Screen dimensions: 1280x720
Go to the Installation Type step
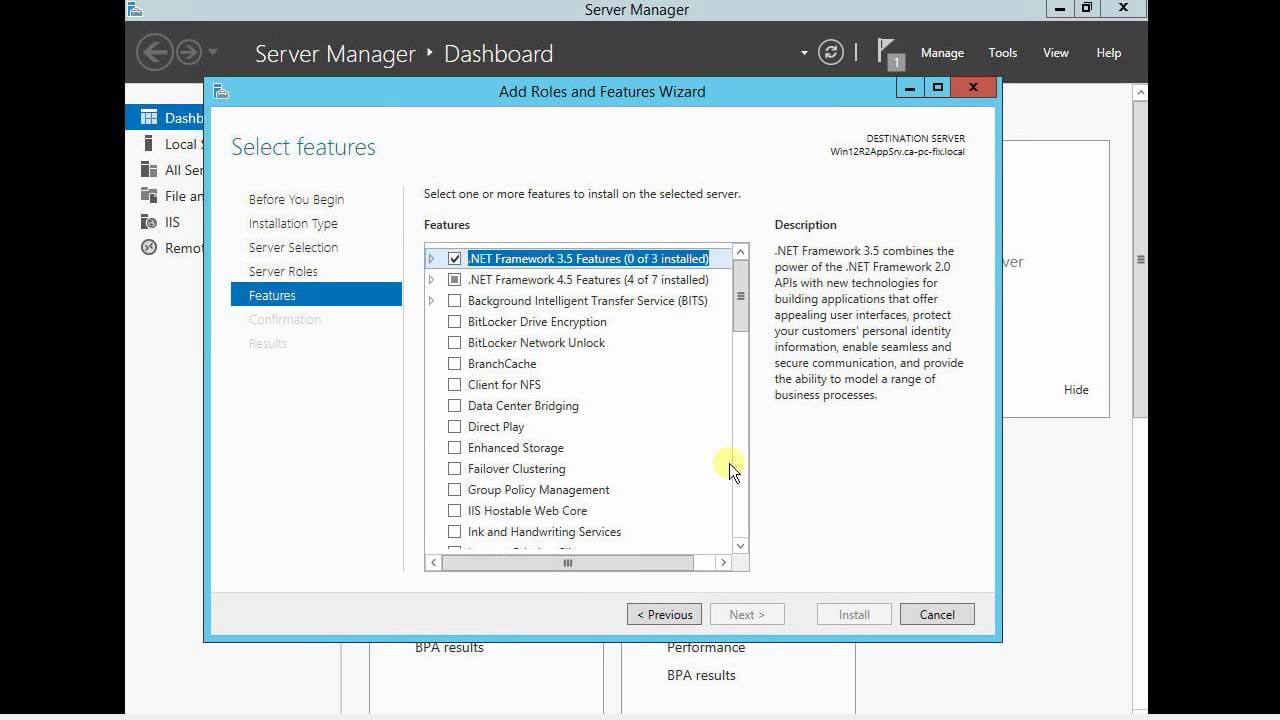(293, 223)
